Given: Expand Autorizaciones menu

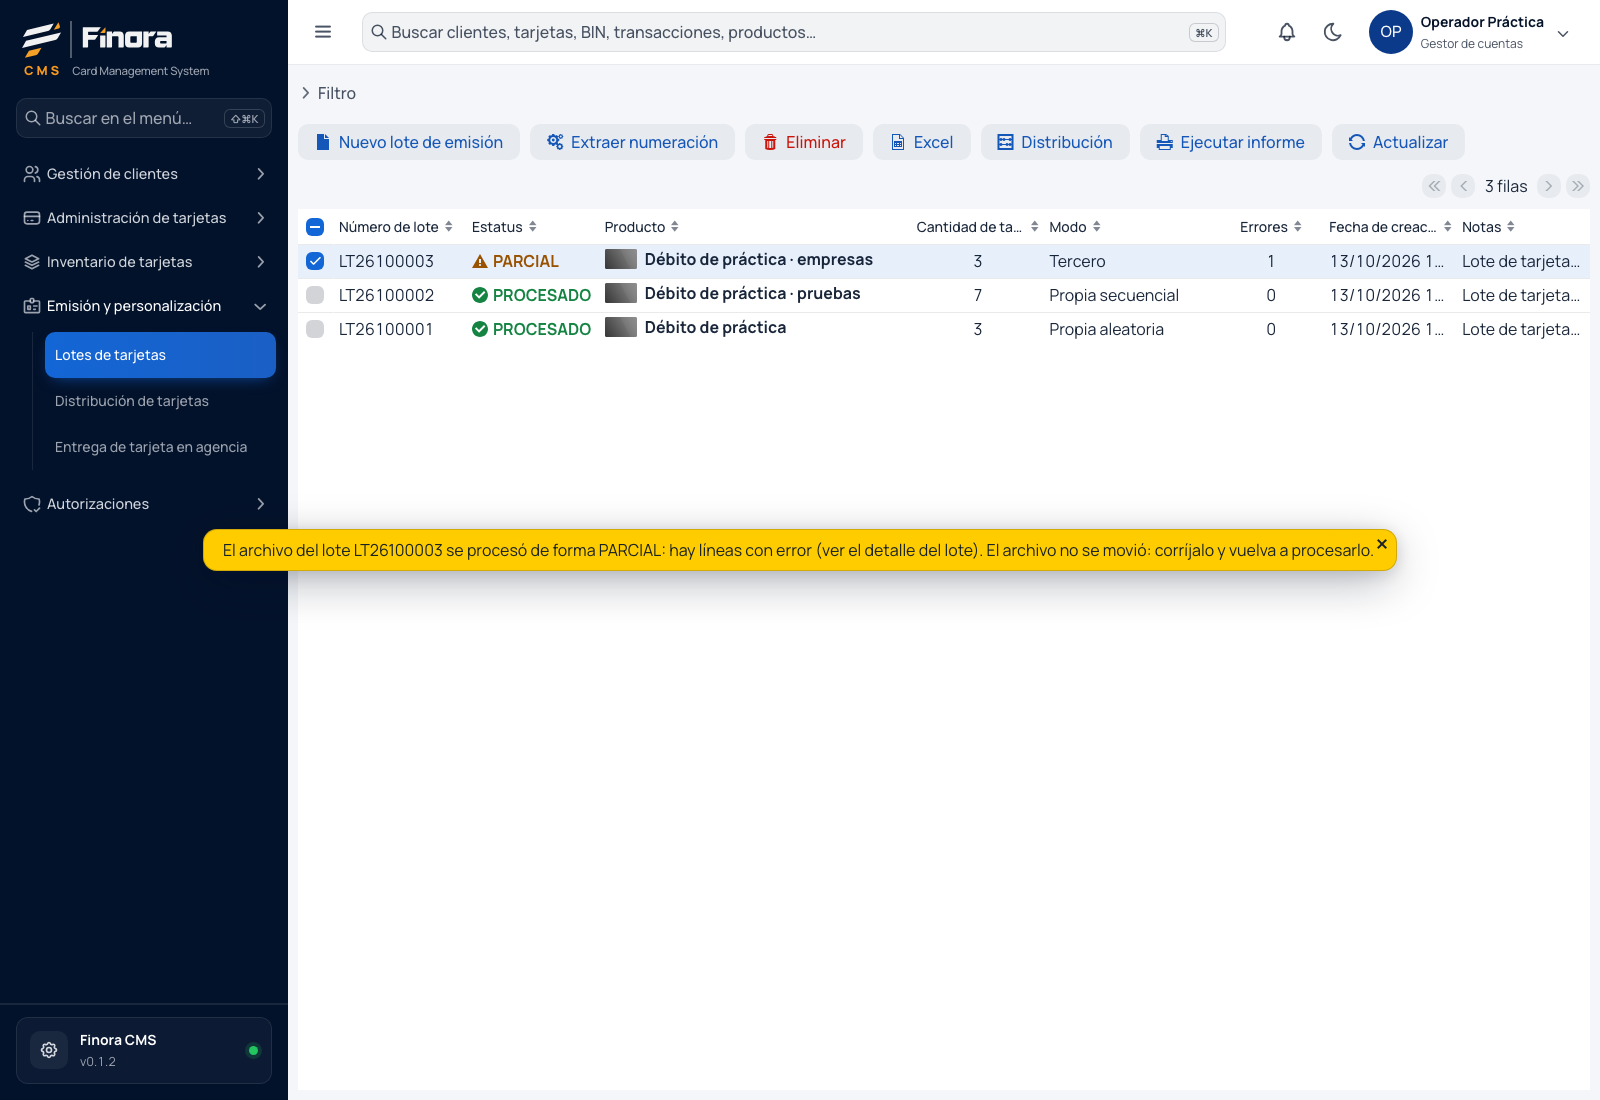Looking at the screenshot, I should (144, 504).
